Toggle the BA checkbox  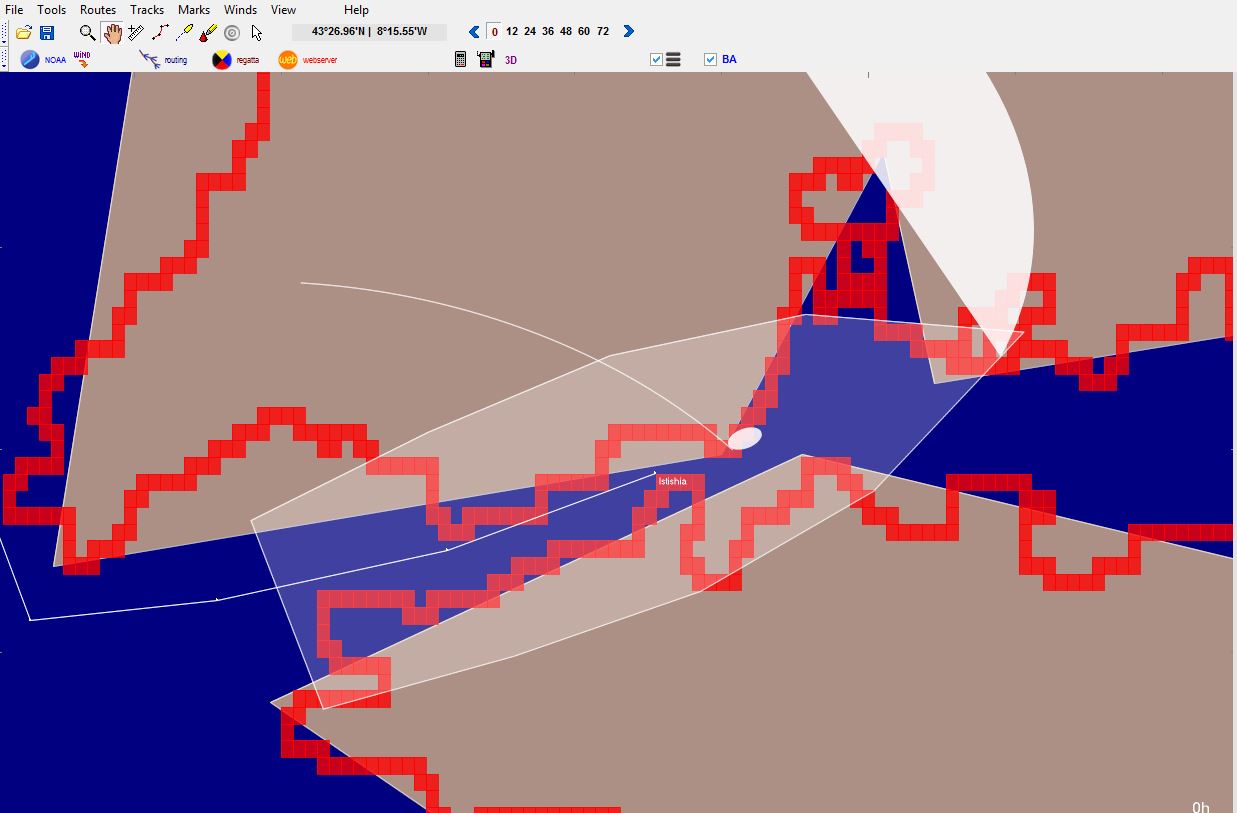710,60
